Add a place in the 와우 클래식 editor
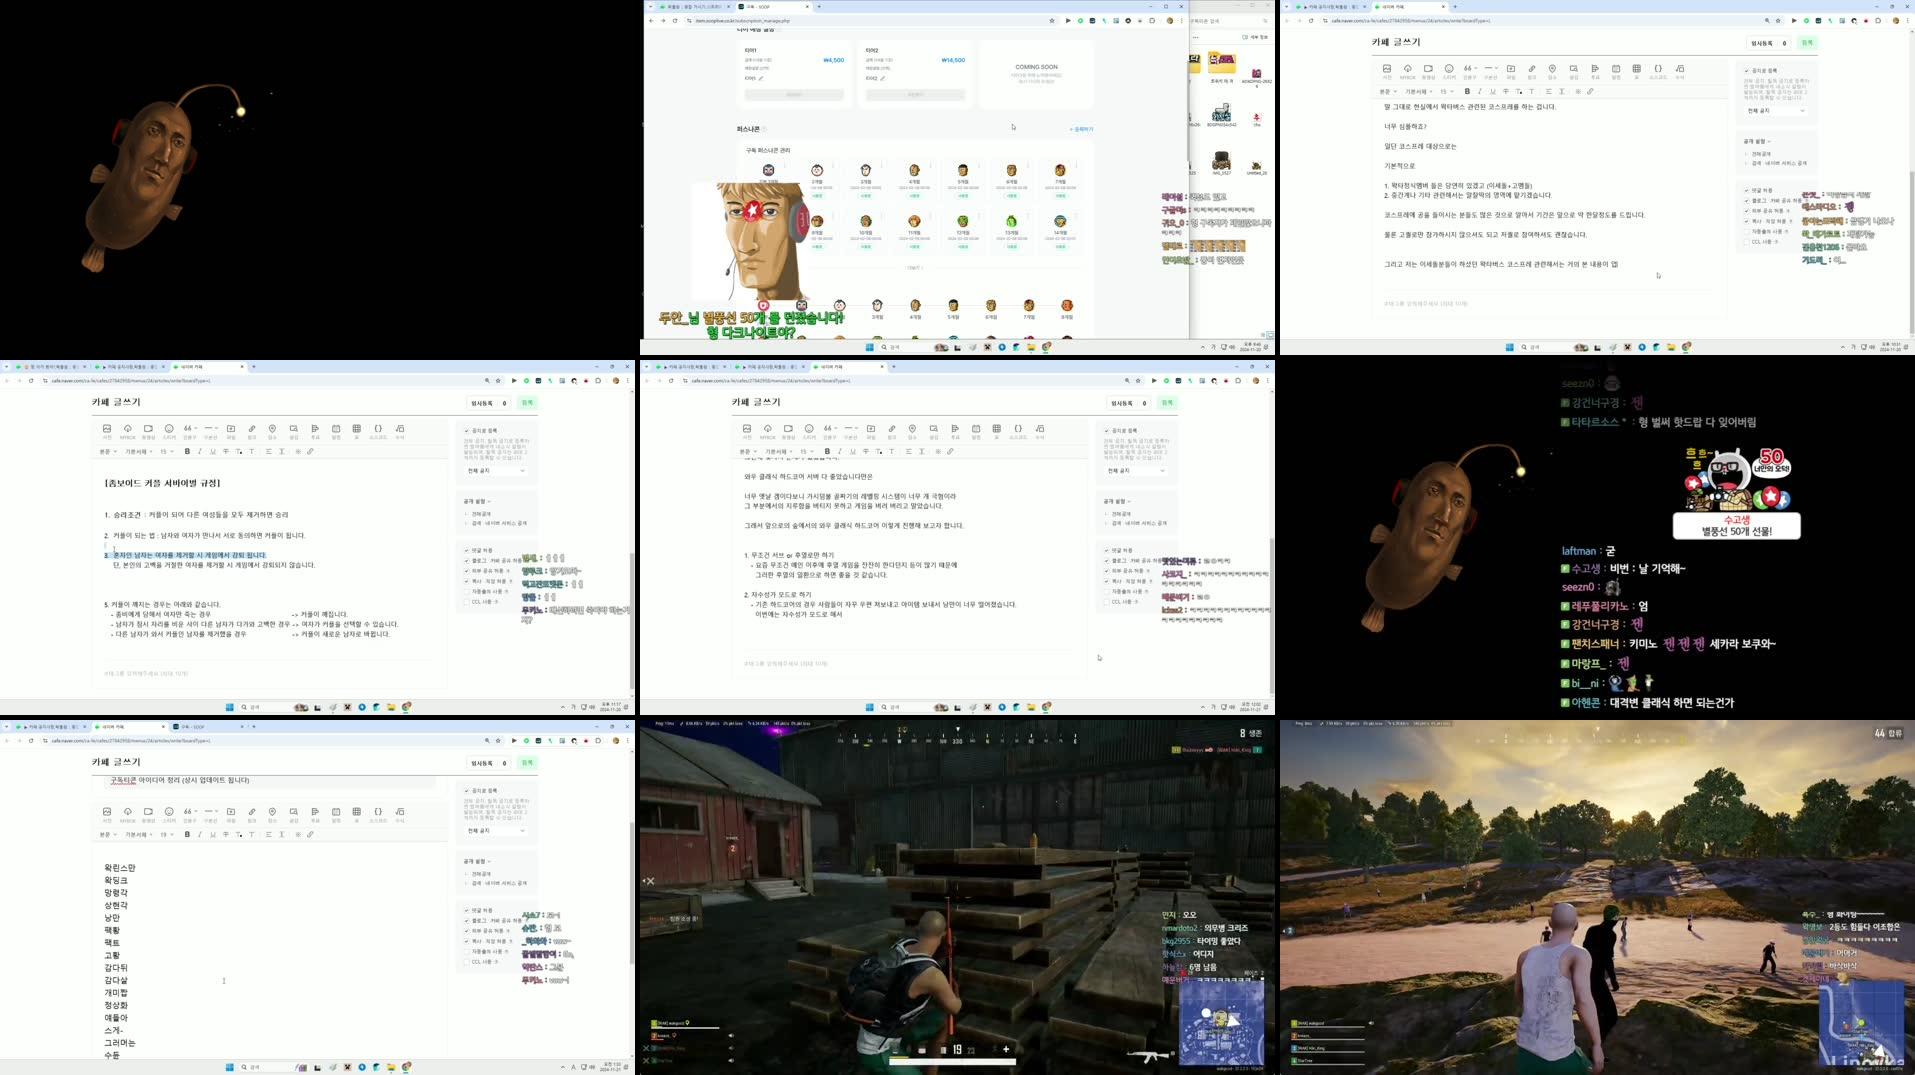The image size is (1915, 1075). pyautogui.click(x=912, y=431)
